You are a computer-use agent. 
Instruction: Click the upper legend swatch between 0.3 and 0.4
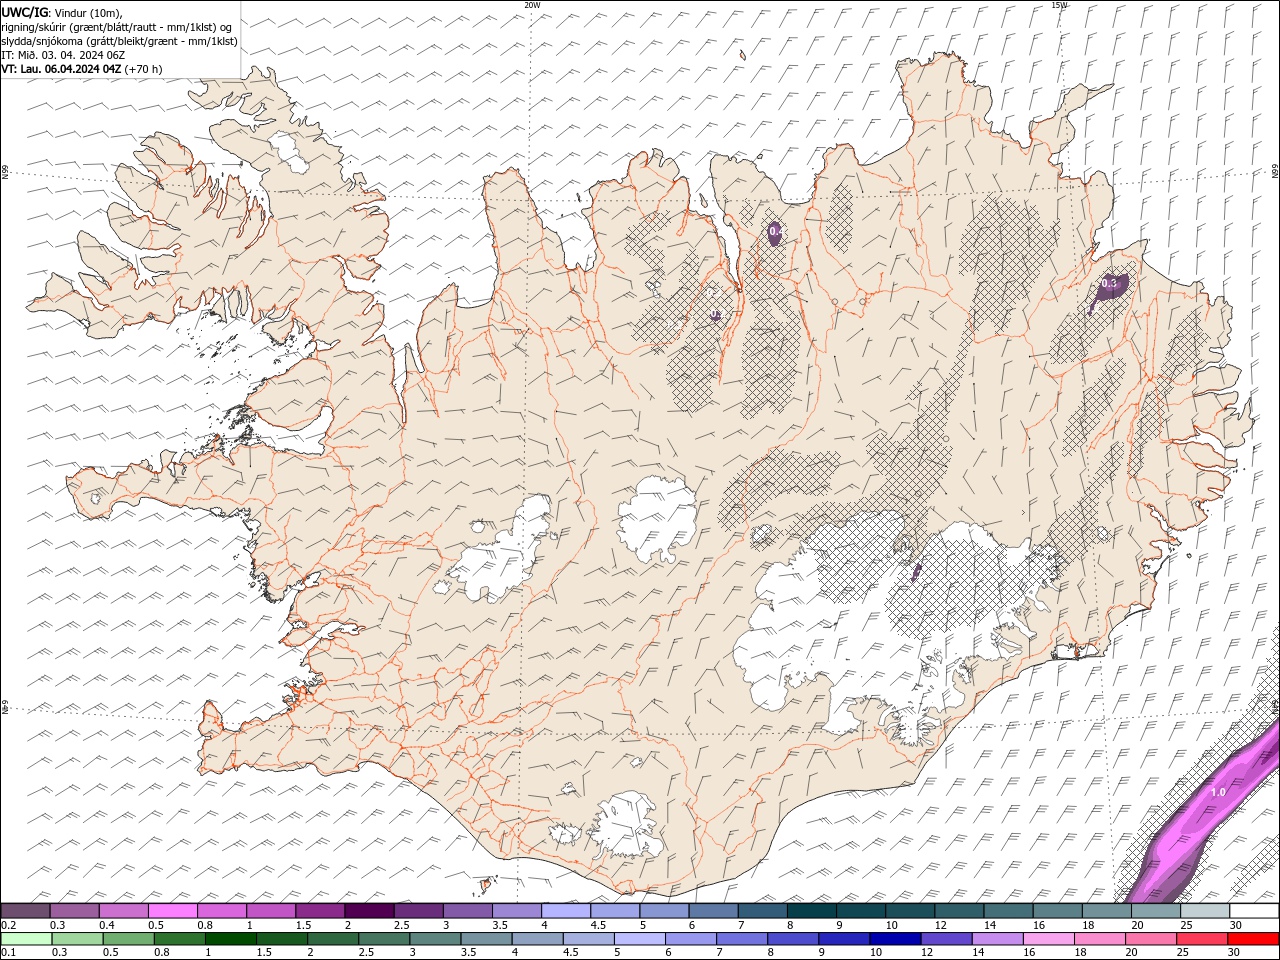[74, 911]
